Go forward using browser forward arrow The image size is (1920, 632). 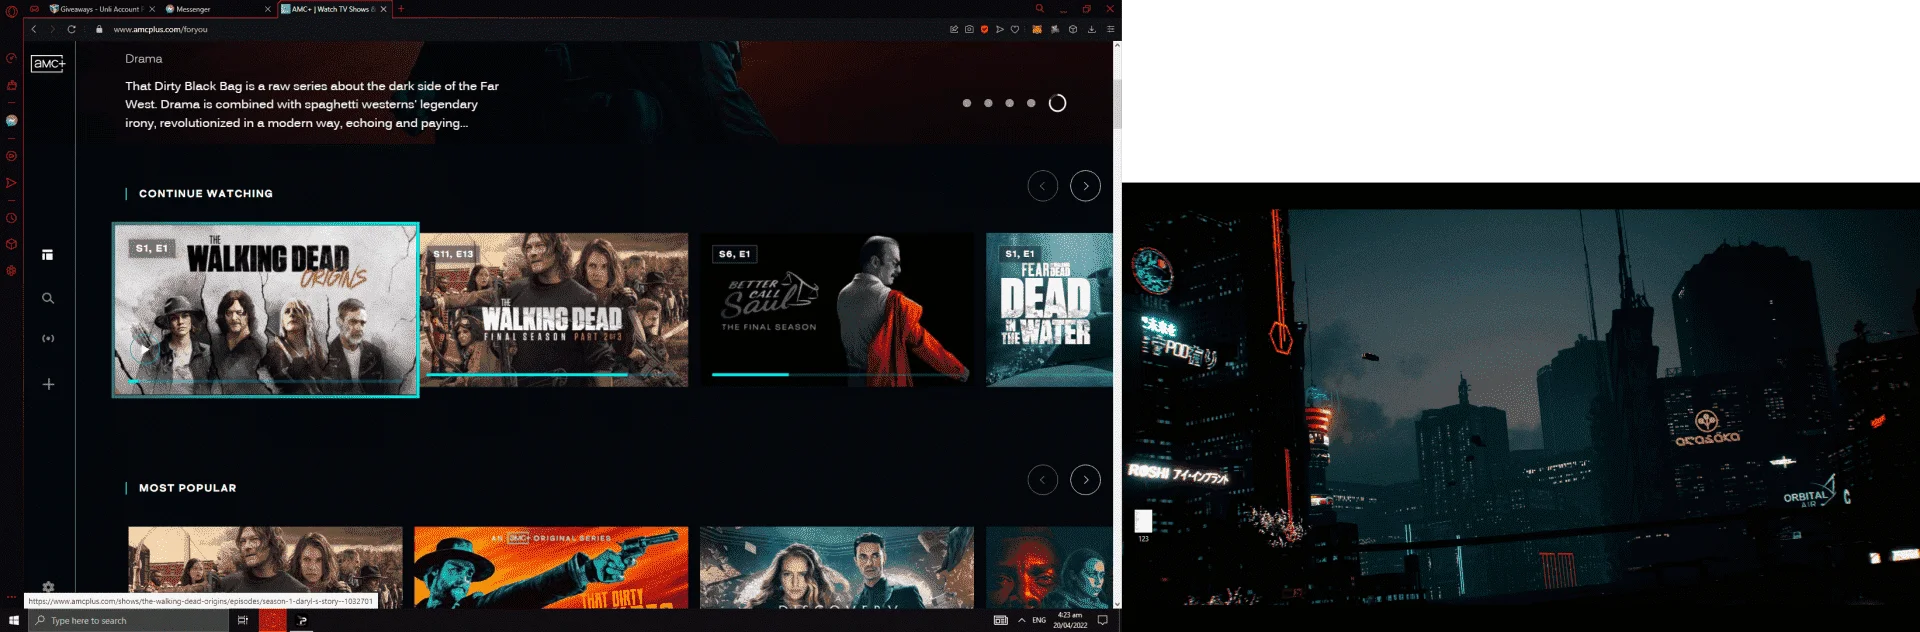pyautogui.click(x=53, y=29)
